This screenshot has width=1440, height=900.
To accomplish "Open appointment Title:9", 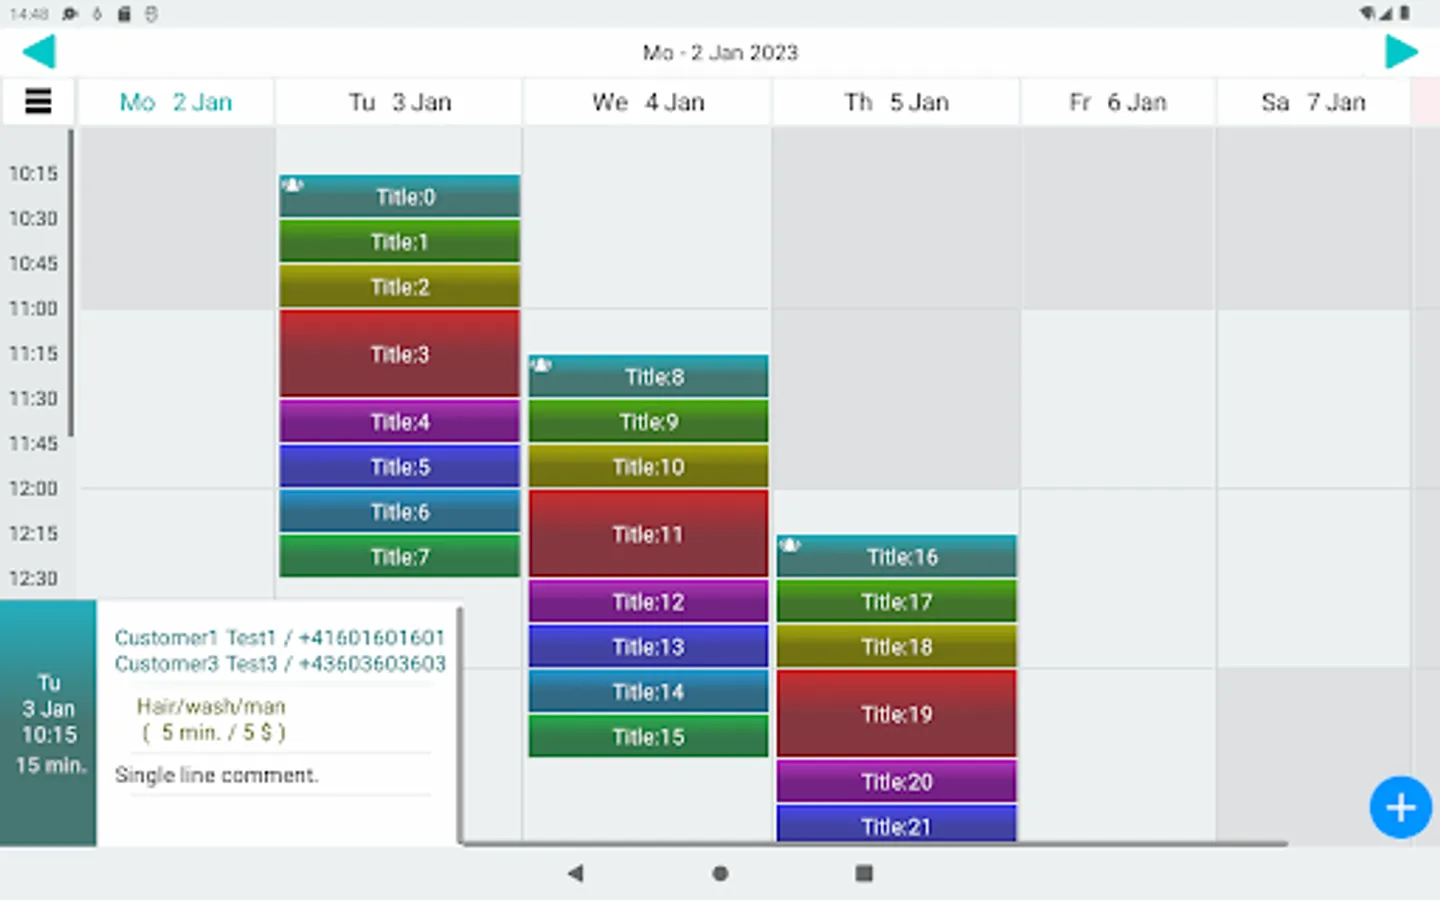I will coord(648,422).
